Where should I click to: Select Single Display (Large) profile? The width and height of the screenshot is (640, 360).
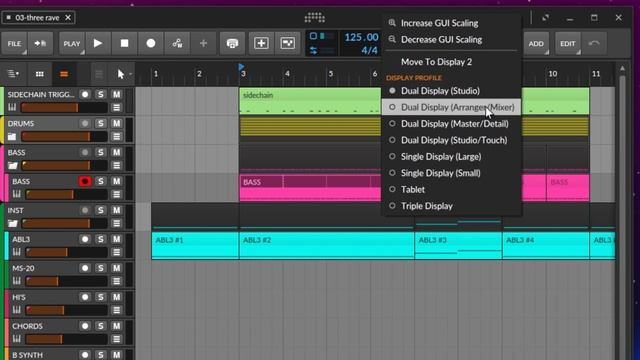(451, 157)
